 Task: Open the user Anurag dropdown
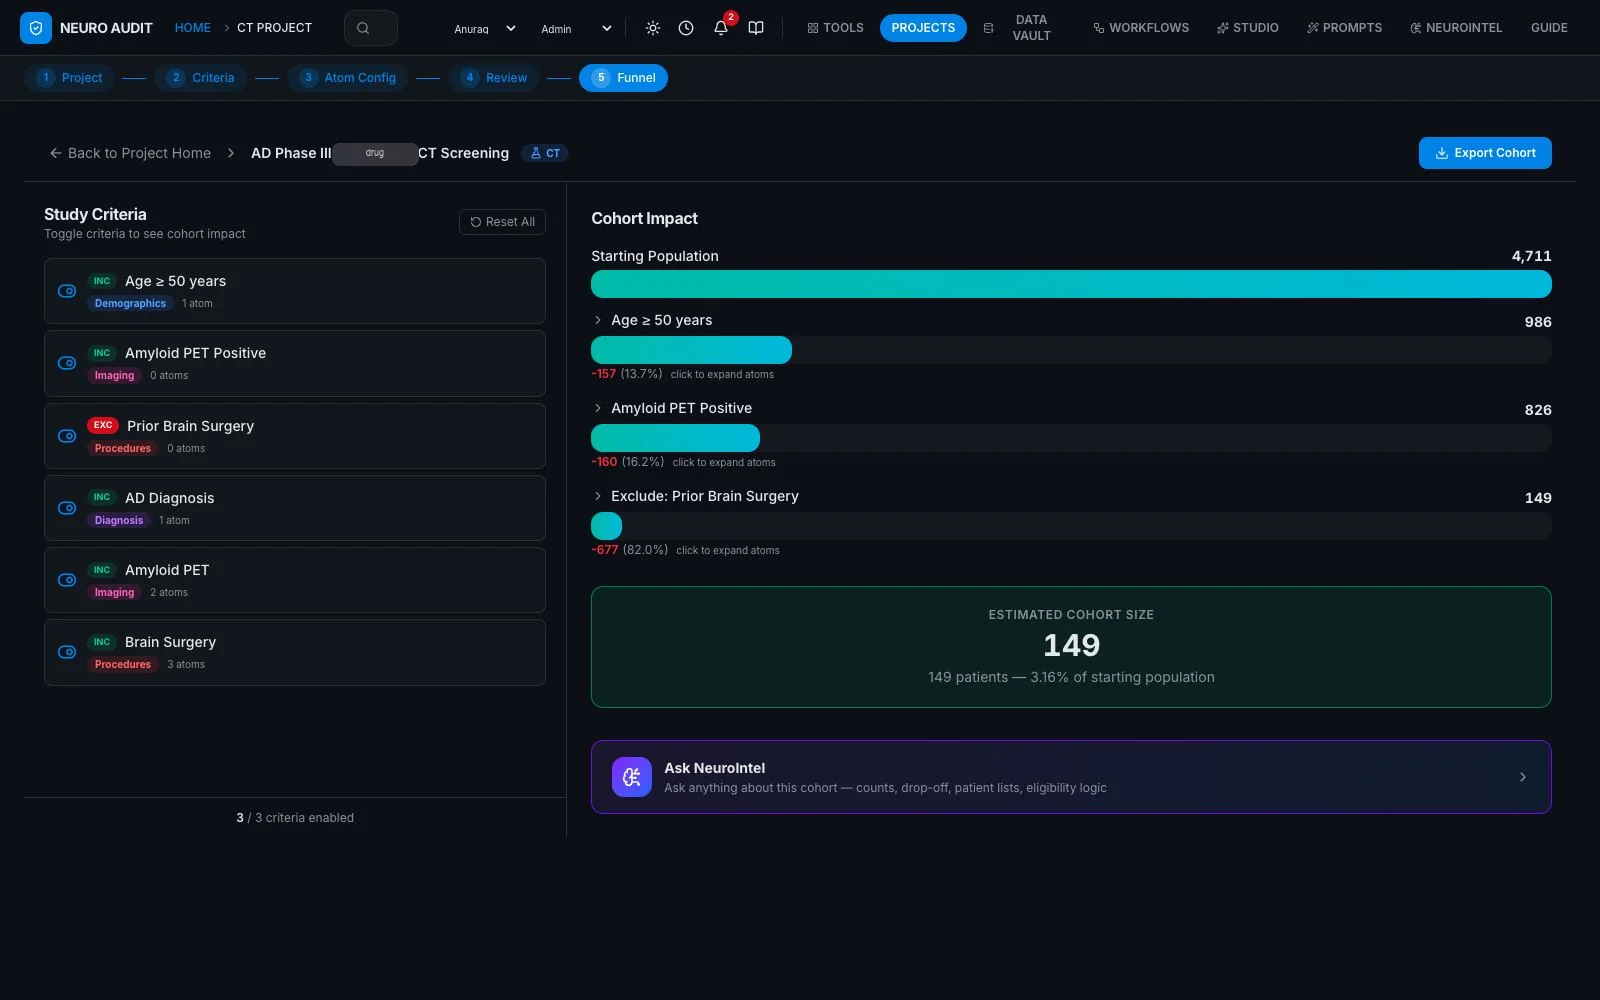485,28
